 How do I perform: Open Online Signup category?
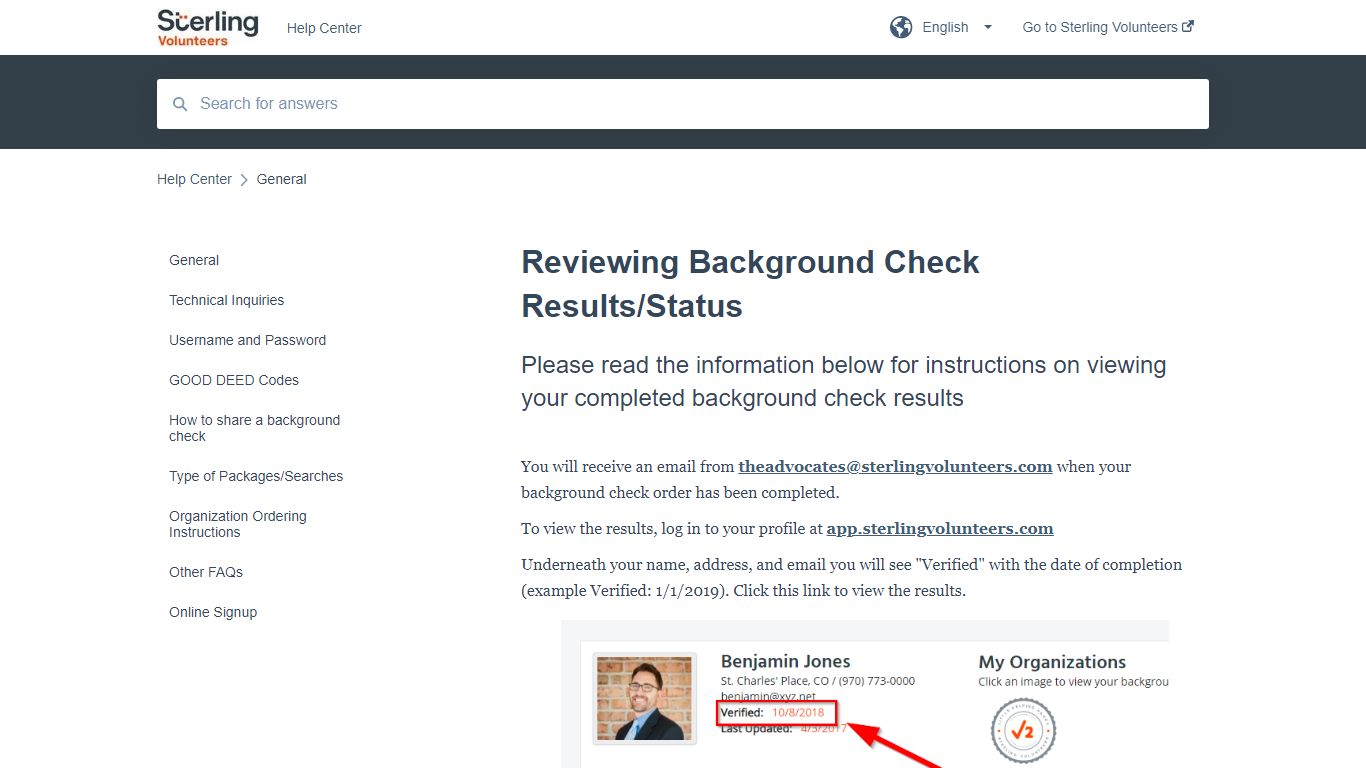(x=213, y=612)
